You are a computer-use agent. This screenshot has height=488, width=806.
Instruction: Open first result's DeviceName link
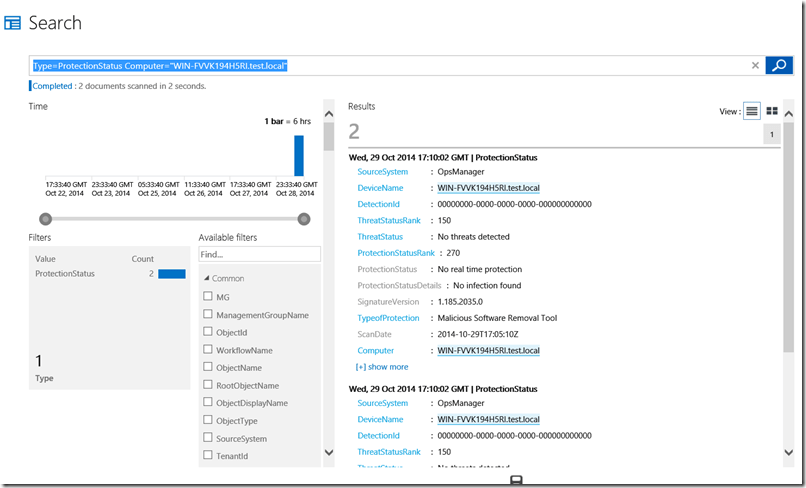[x=488, y=188]
